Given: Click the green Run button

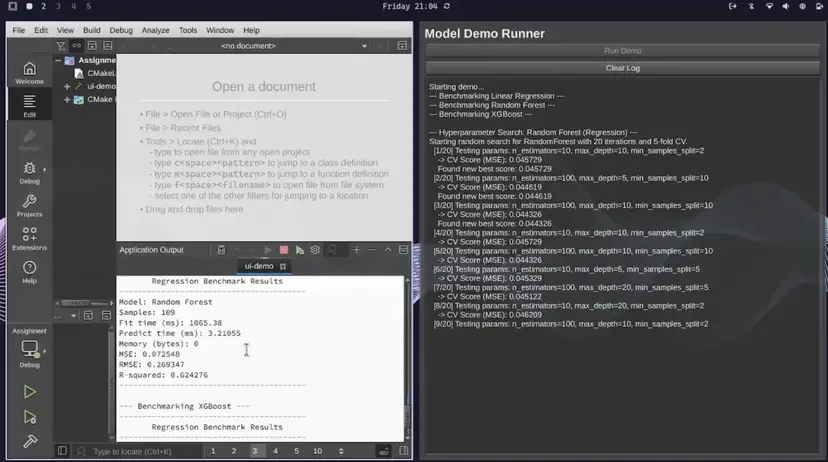Looking at the screenshot, I should [x=30, y=392].
